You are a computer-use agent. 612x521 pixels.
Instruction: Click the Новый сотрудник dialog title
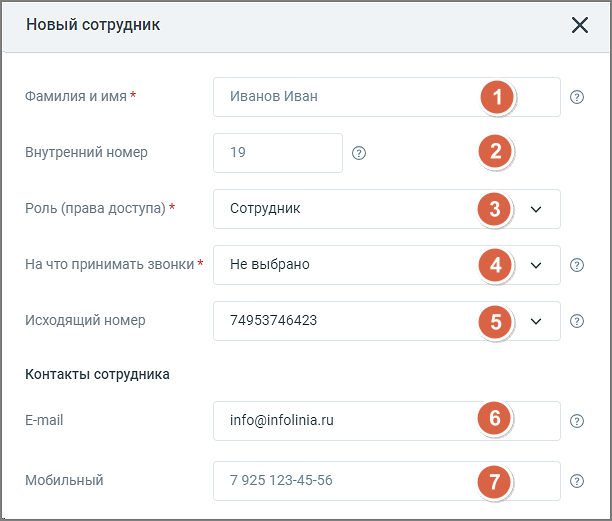93,25
